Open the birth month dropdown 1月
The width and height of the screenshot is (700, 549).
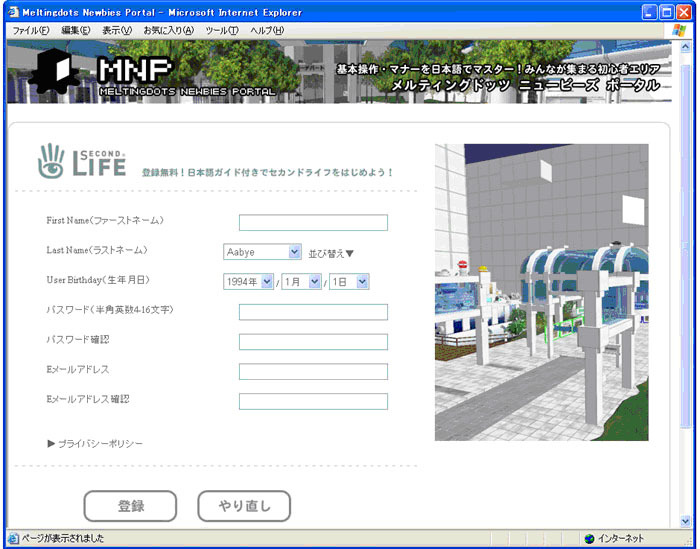(301, 282)
